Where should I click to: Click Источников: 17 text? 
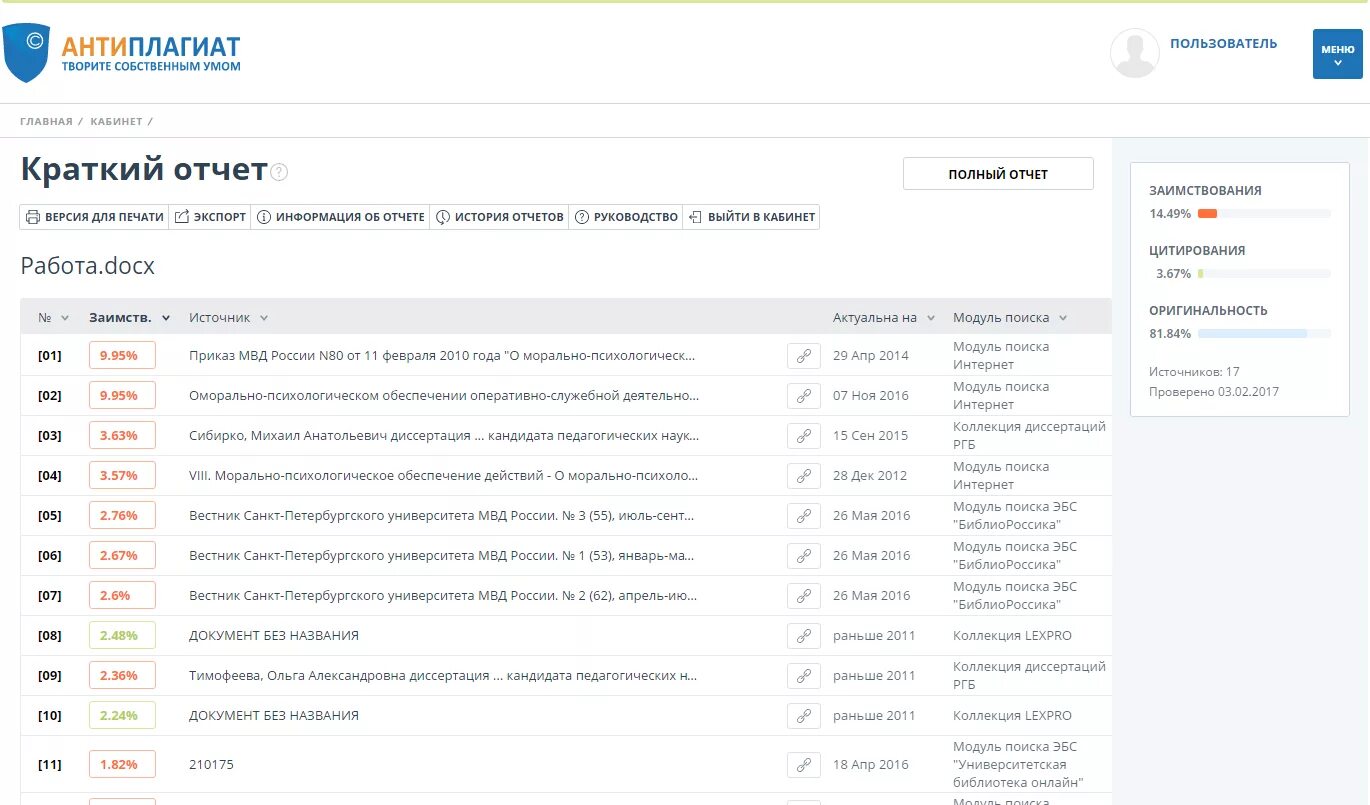point(1194,372)
